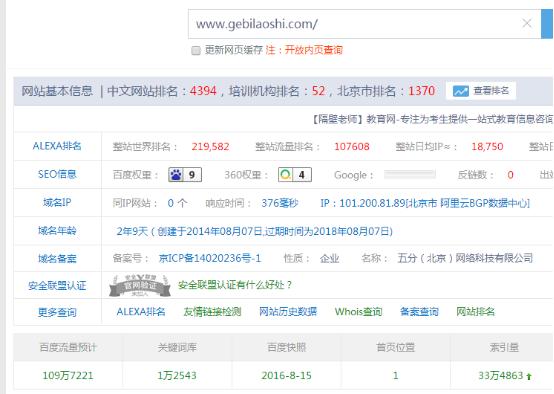Open the 友情链接检测 link
The width and height of the screenshot is (554, 394).
coord(212,312)
